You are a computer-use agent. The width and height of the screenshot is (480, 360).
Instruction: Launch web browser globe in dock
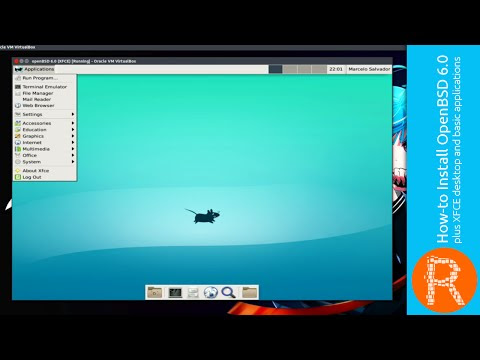coord(211,293)
